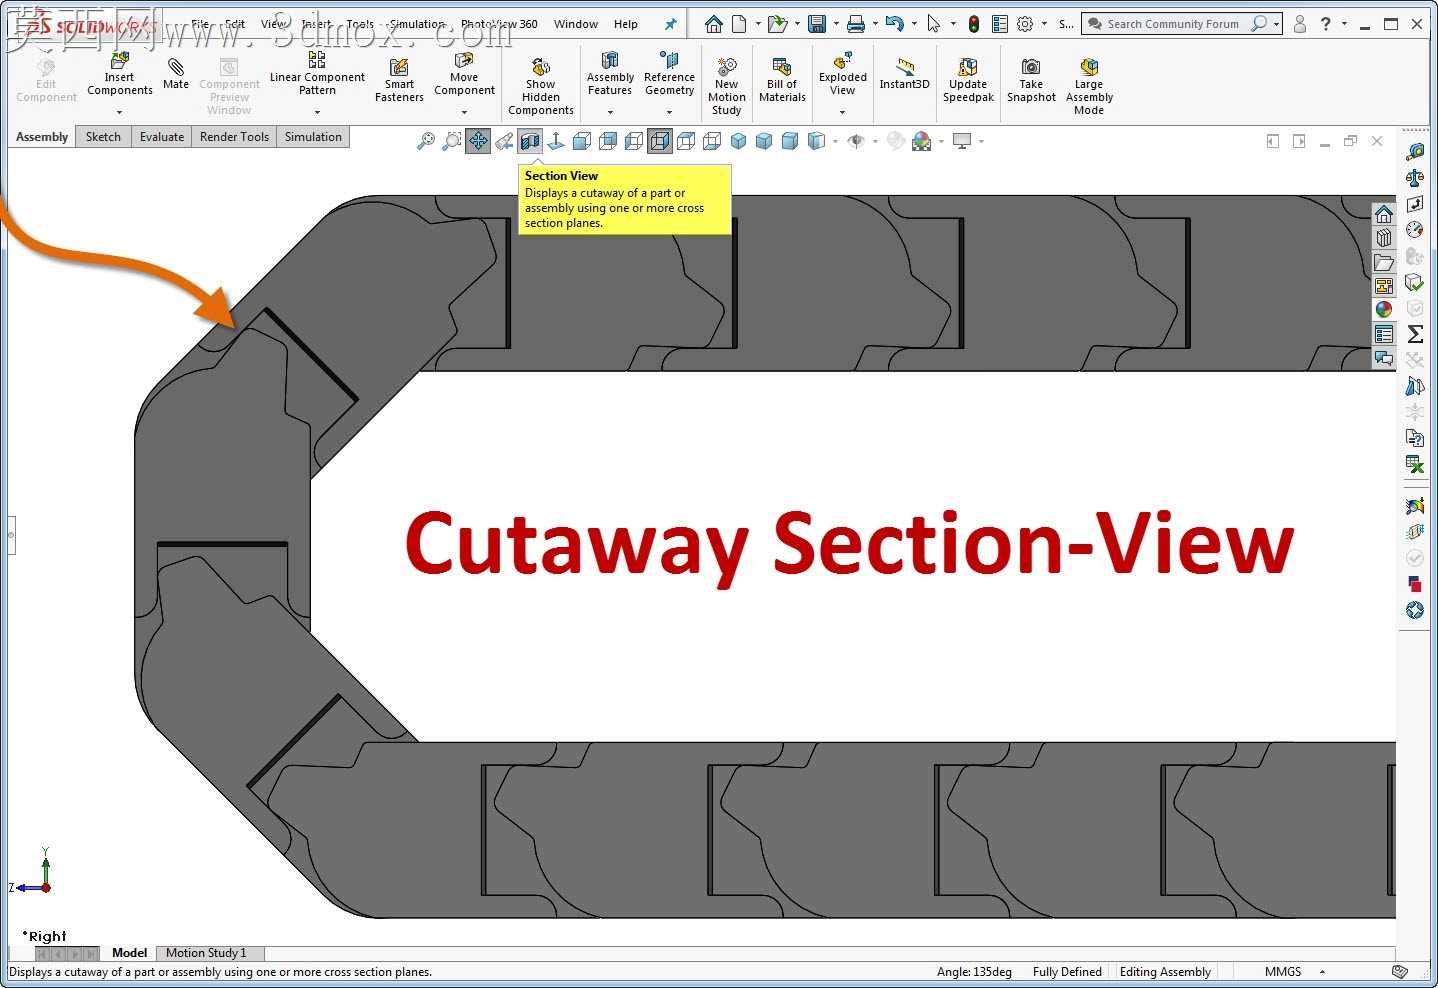Select the Mate tool
1438x988 pixels.
(176, 73)
